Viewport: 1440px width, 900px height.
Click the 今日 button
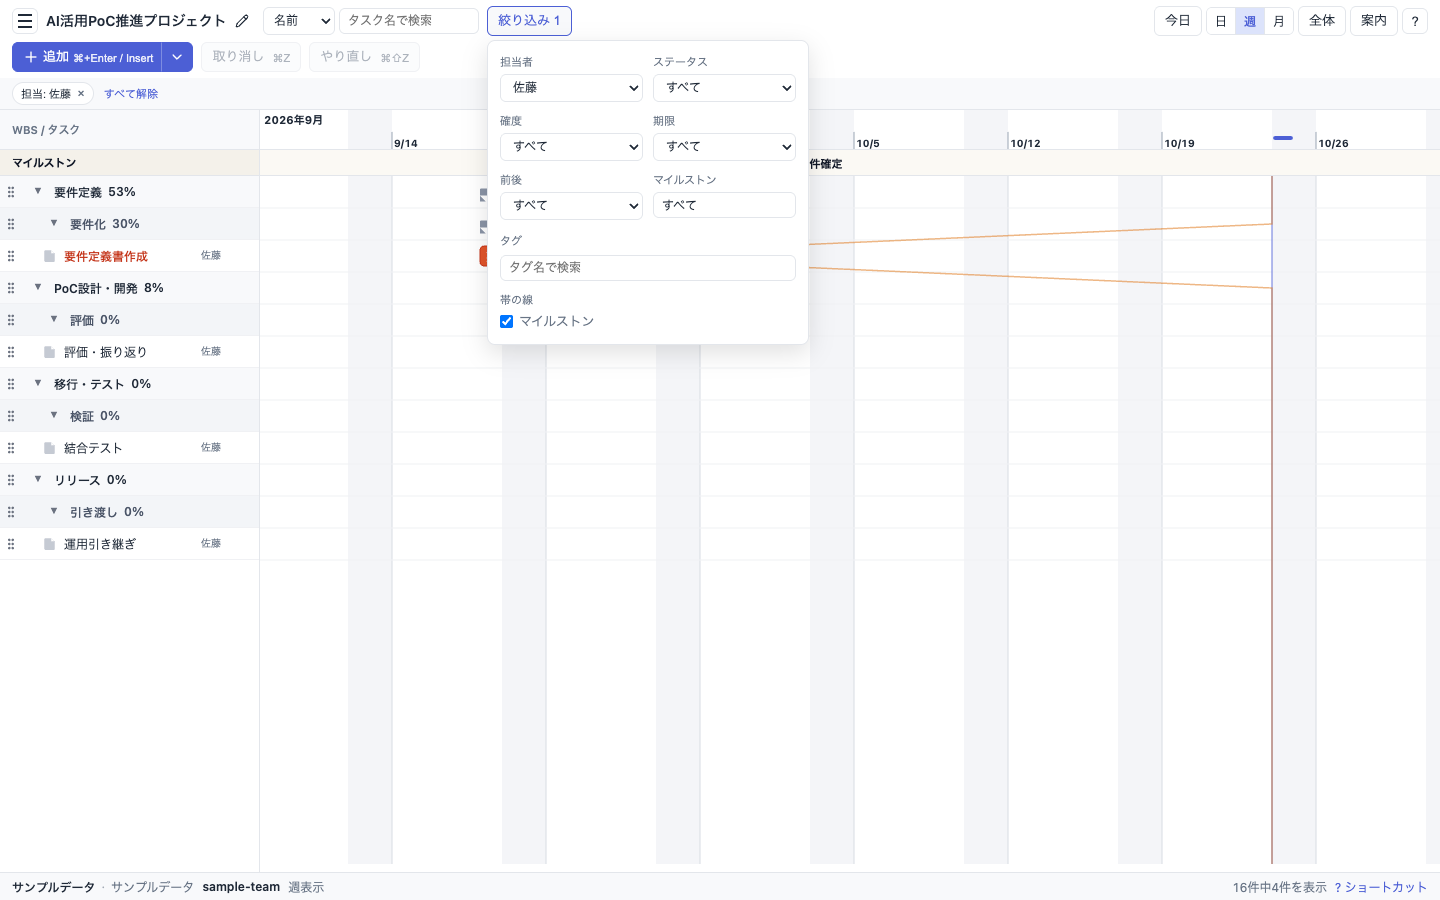click(1178, 21)
